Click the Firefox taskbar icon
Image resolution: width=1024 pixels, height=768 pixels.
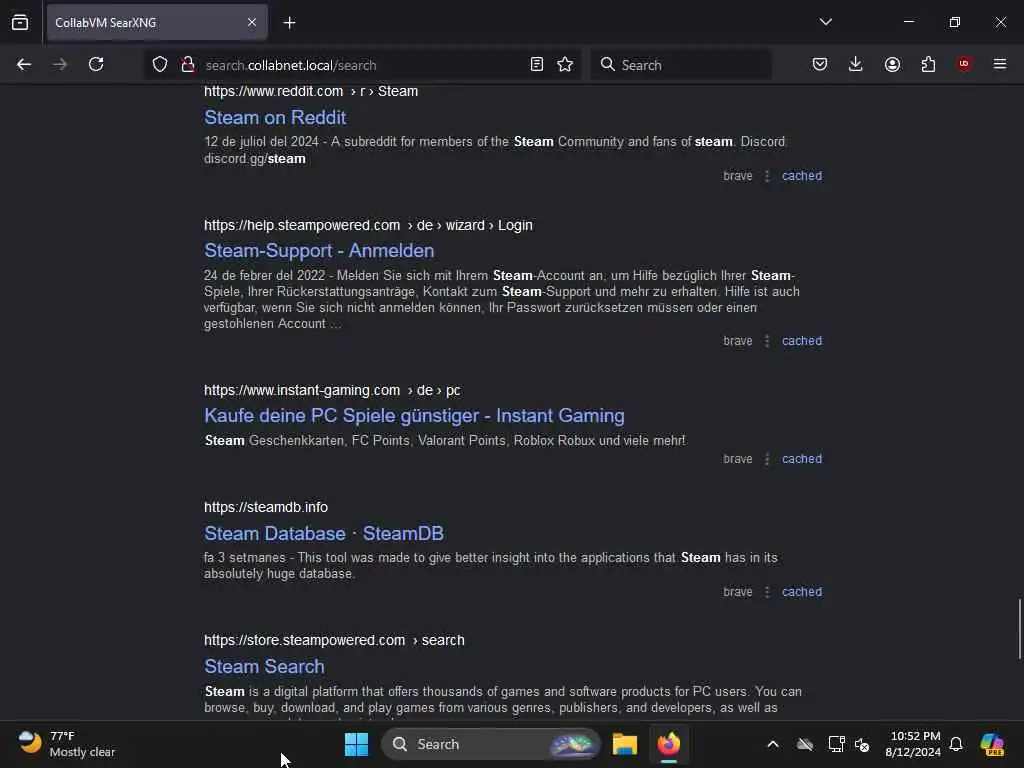click(x=669, y=744)
